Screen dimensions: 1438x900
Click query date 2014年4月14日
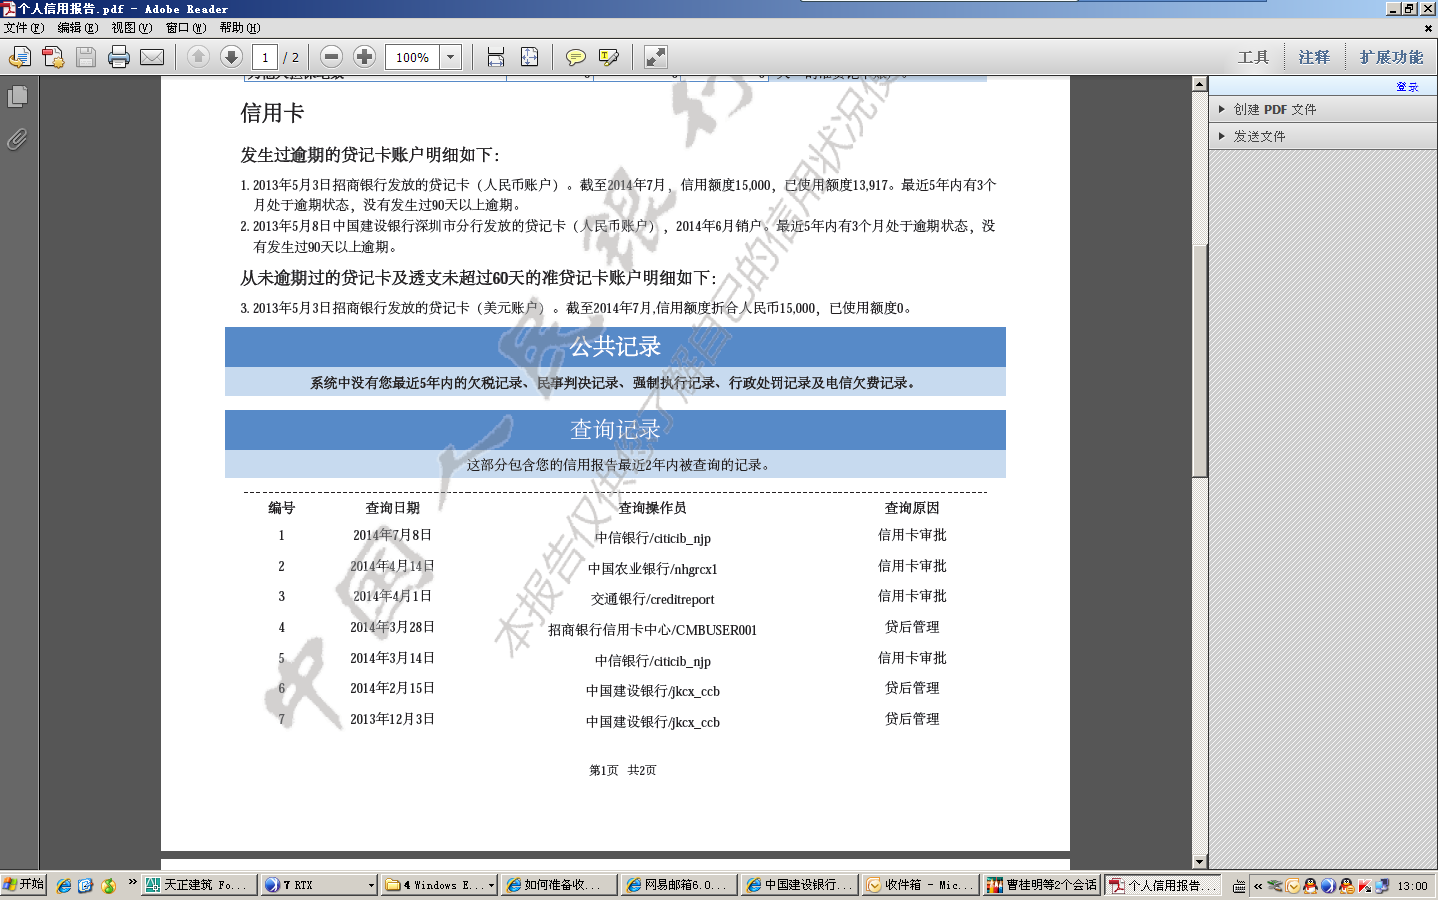tap(392, 566)
